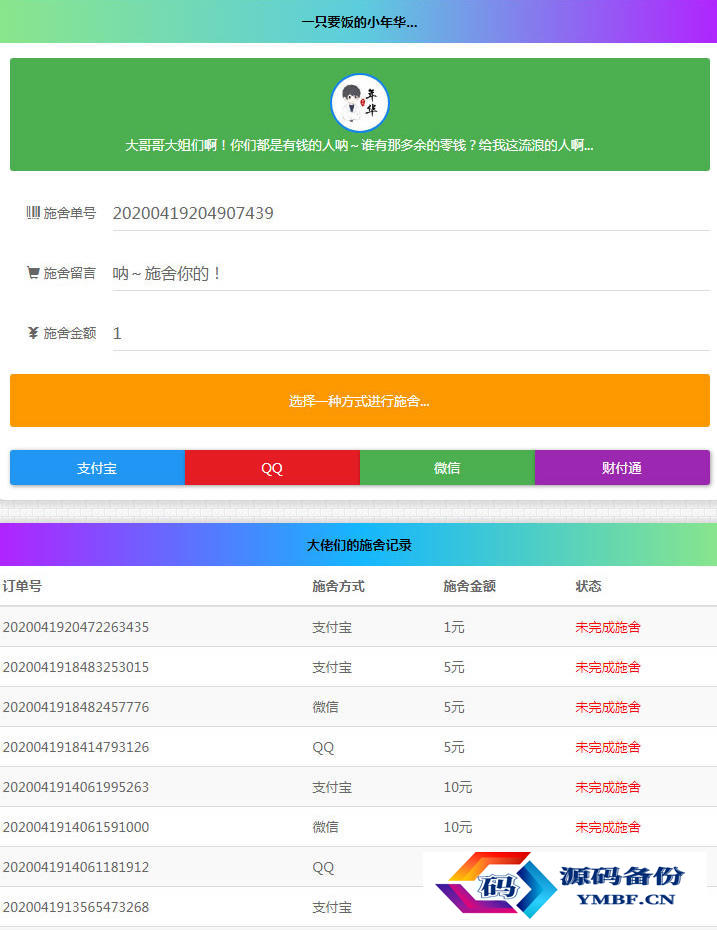This screenshot has width=717, height=930.
Task: Click the cart icon beside 施舍留言
Action: pos(33,273)
